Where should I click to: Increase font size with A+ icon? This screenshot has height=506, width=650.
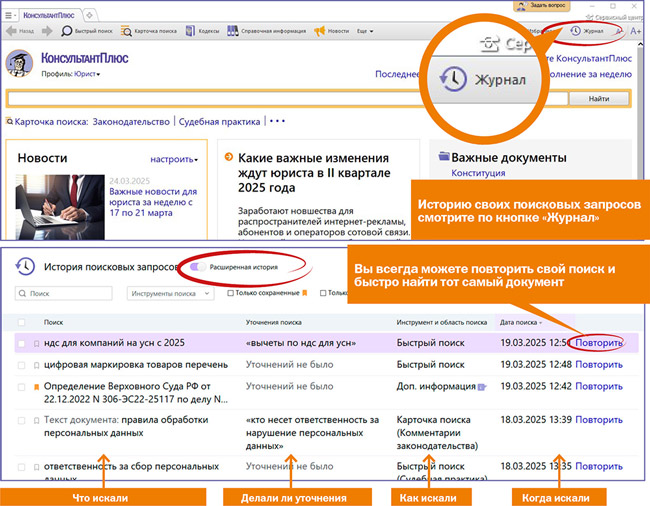point(635,31)
